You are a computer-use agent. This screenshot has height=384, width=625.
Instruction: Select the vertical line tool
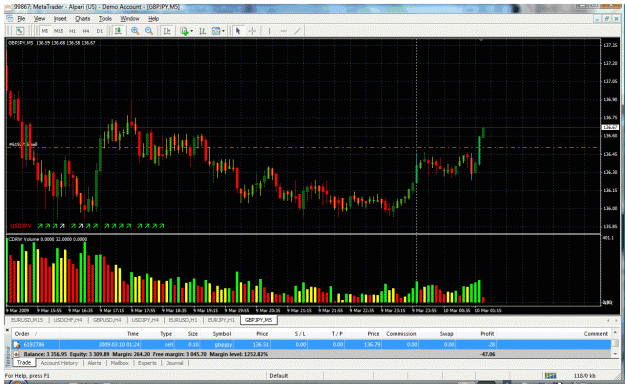point(269,31)
